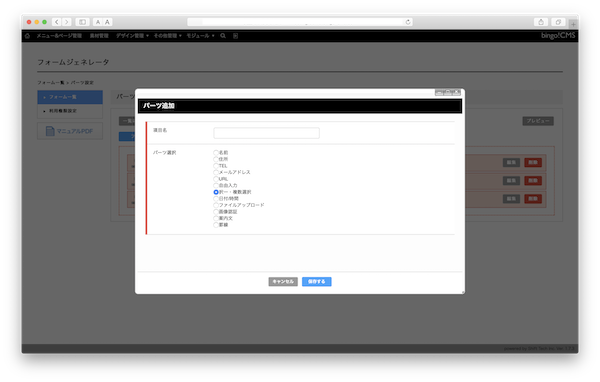
Task: Close the パーツ追加 dialog with X
Action: coord(457,92)
